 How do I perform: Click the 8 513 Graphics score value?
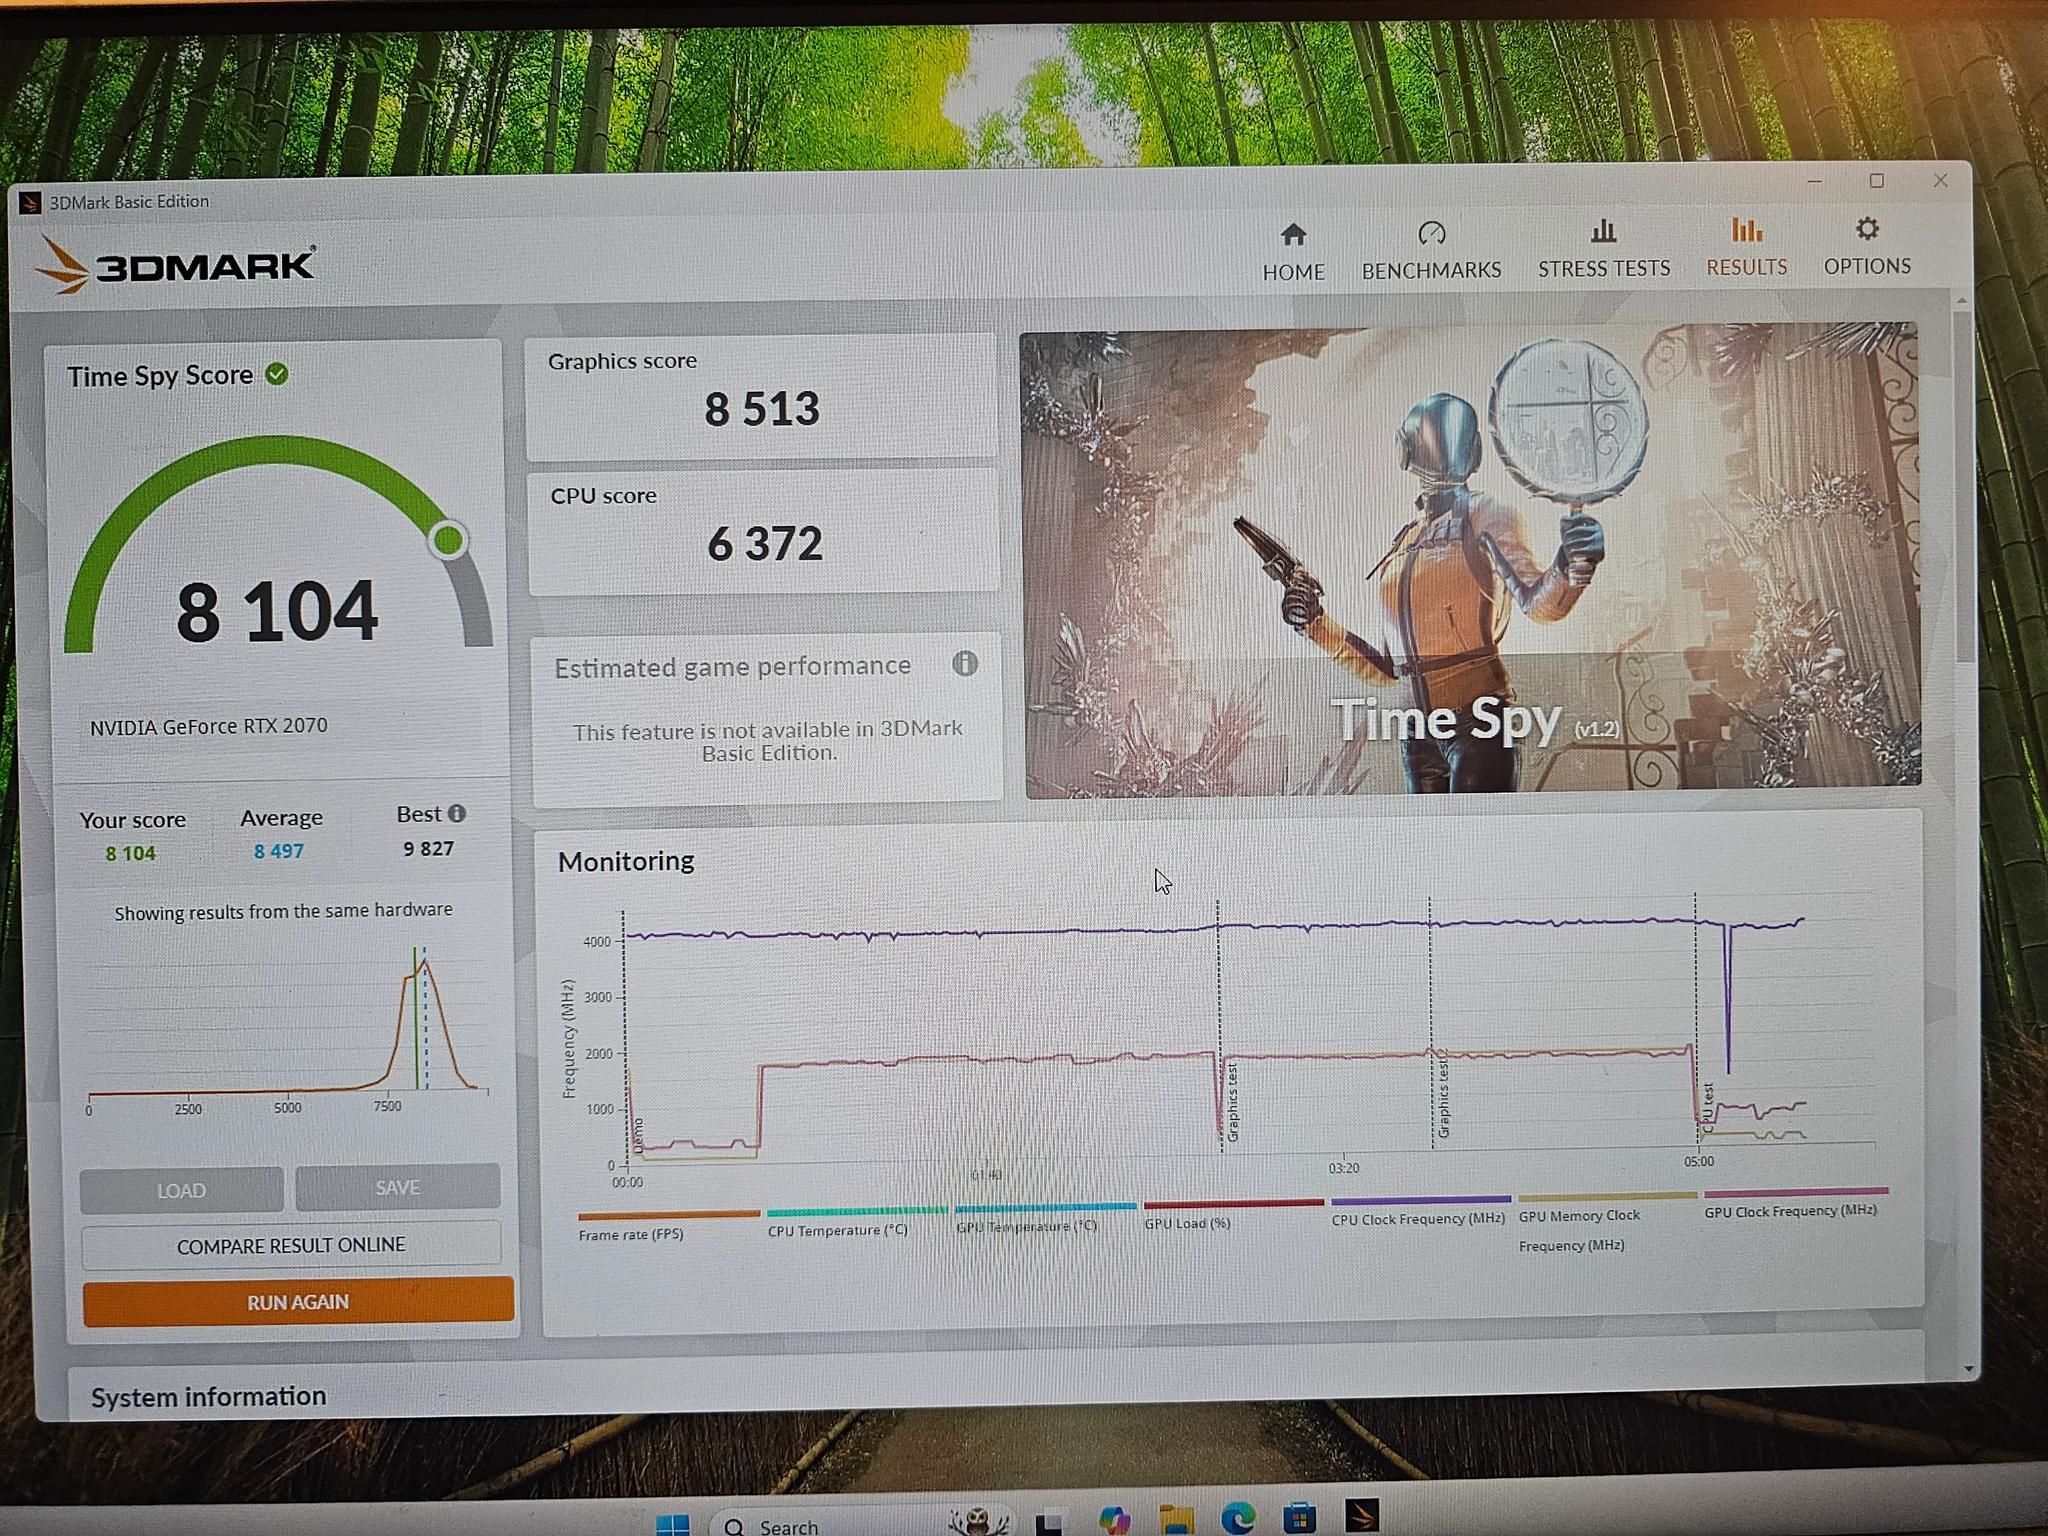pyautogui.click(x=762, y=409)
